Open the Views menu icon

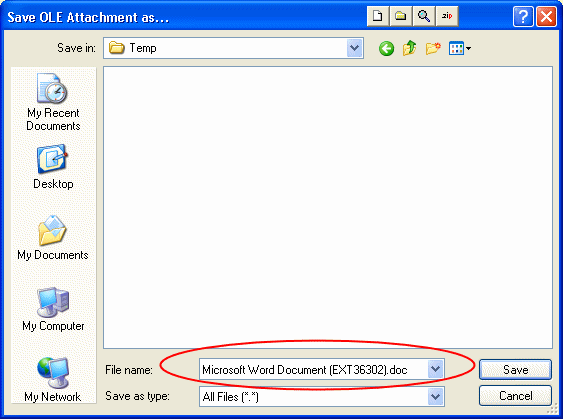[x=460, y=48]
